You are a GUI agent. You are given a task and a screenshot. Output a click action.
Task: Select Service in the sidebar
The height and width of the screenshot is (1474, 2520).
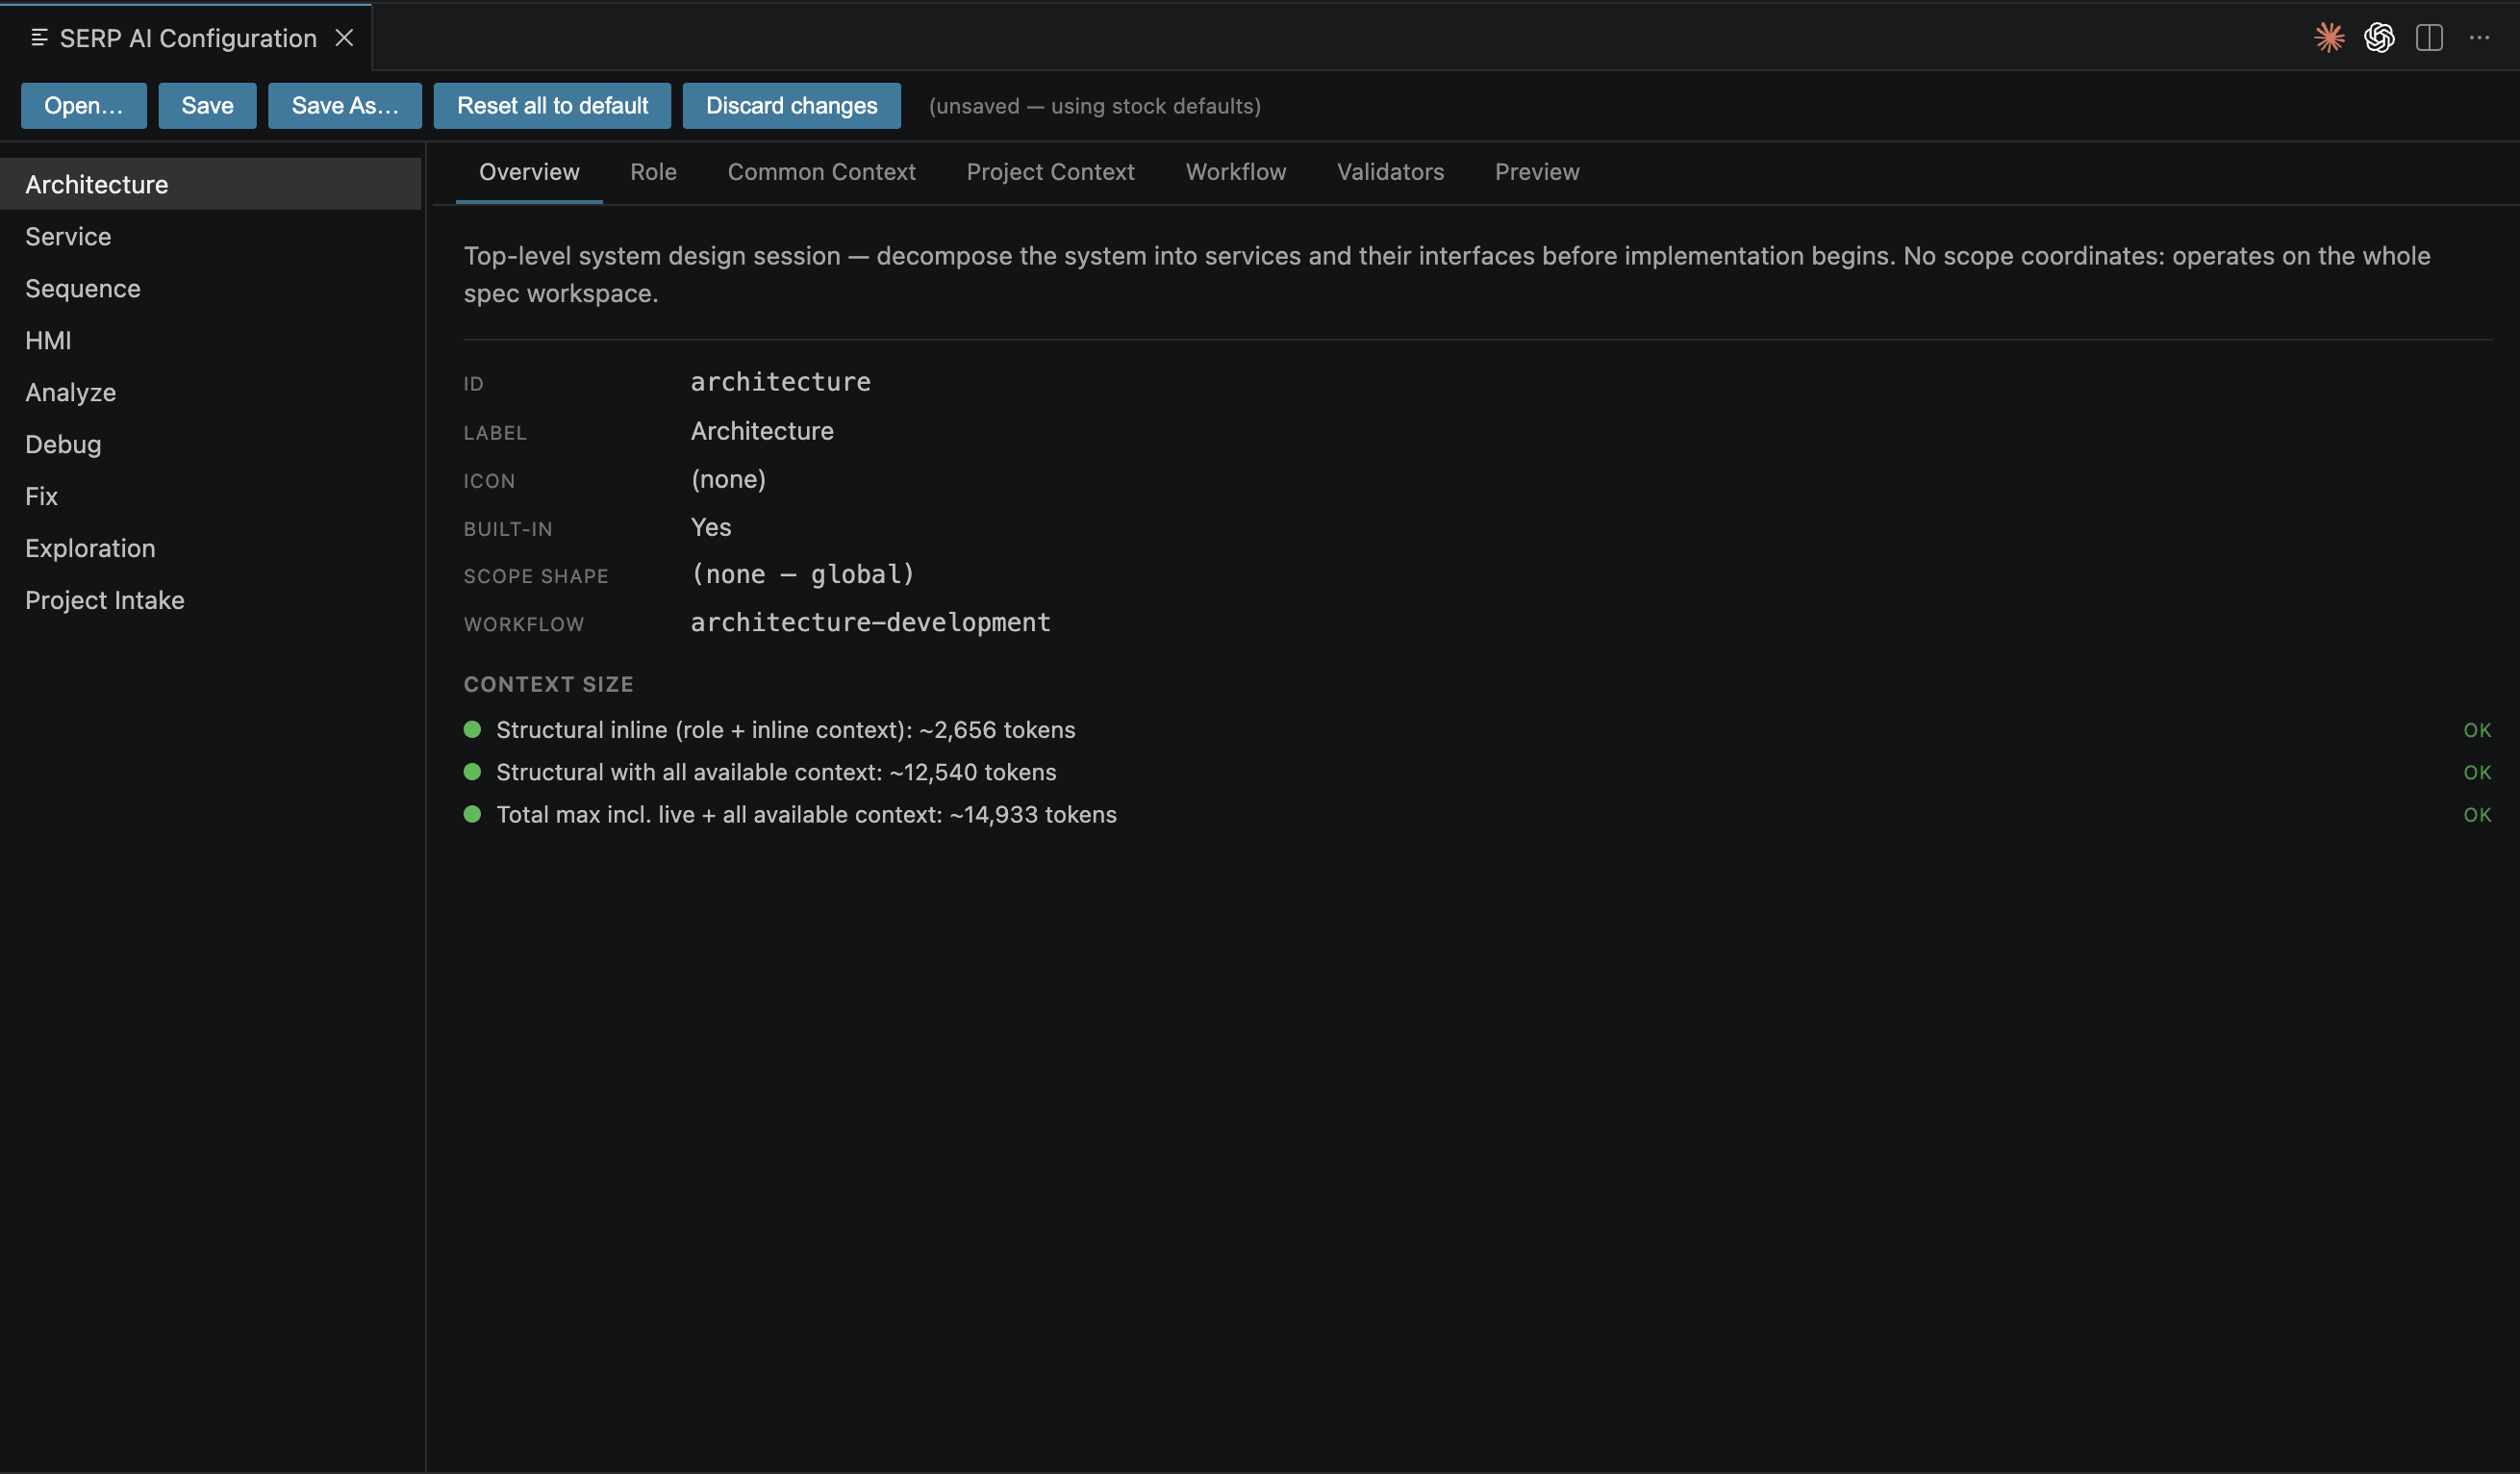click(x=210, y=236)
